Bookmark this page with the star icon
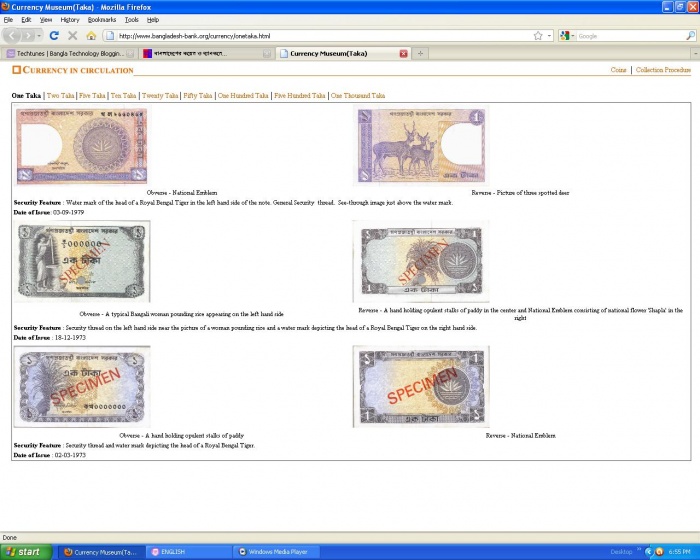The image size is (700, 560). (x=538, y=36)
